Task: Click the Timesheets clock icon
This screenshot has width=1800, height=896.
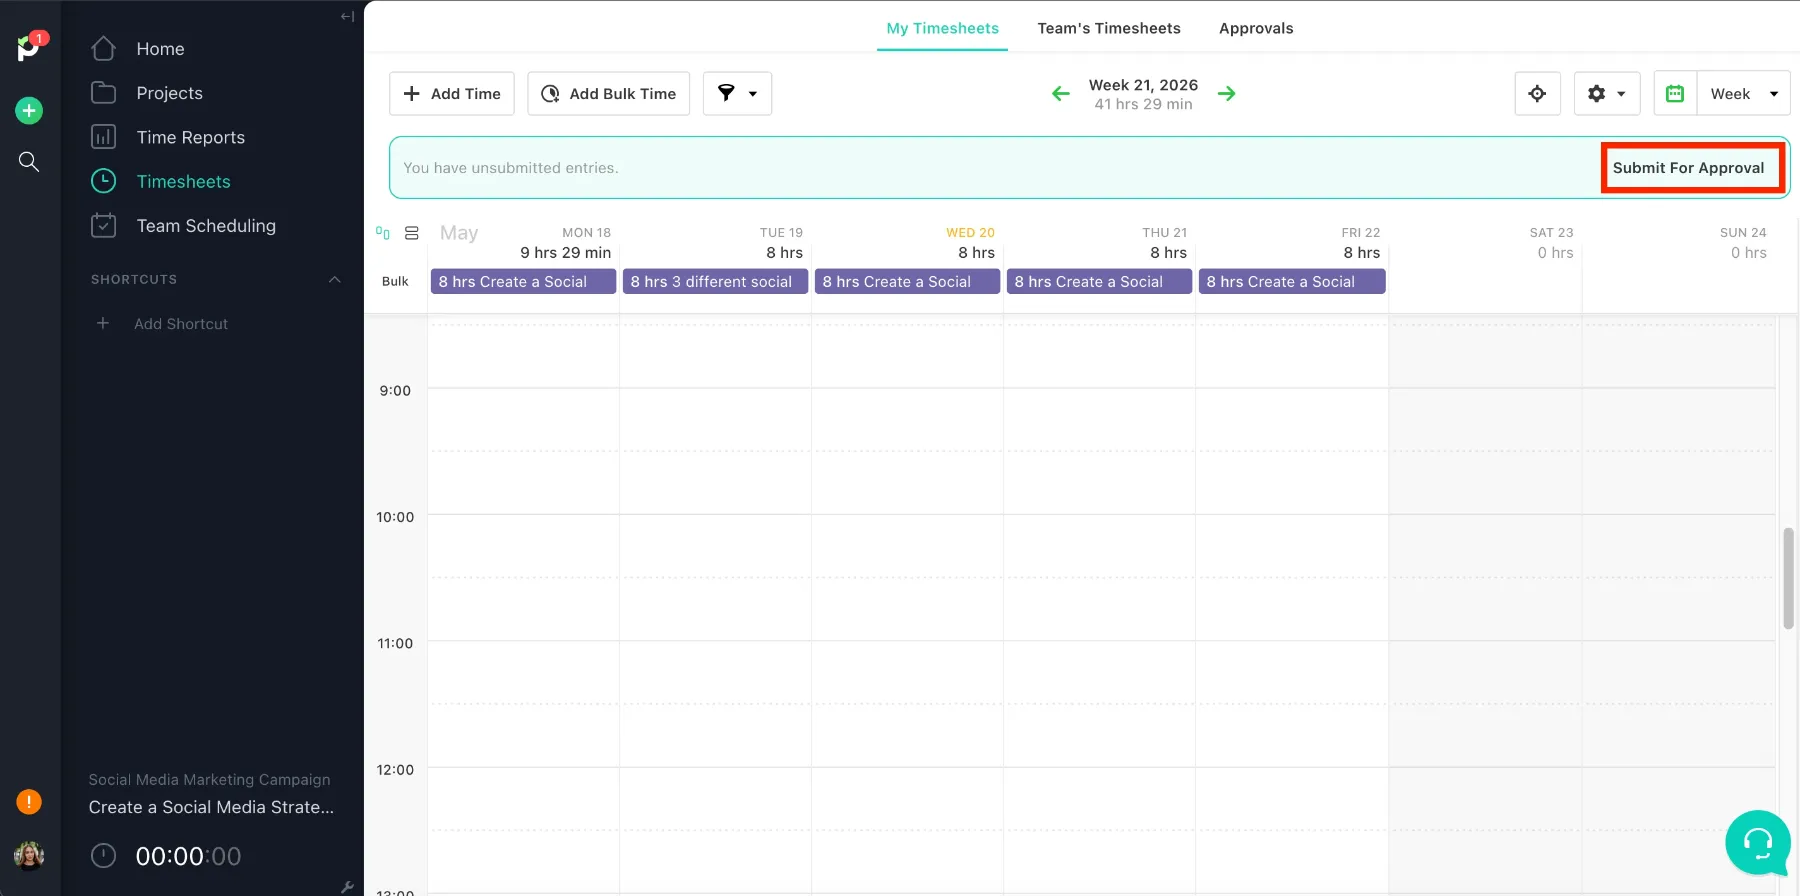Action: click(103, 180)
